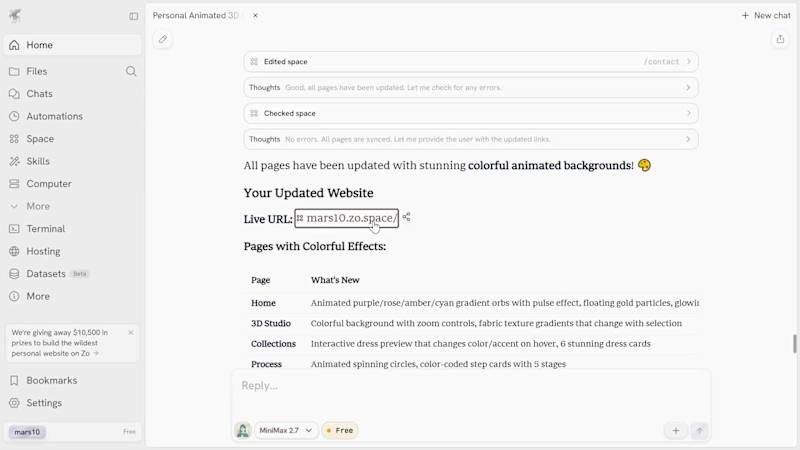Expand the Edited space /contact row

(471, 62)
